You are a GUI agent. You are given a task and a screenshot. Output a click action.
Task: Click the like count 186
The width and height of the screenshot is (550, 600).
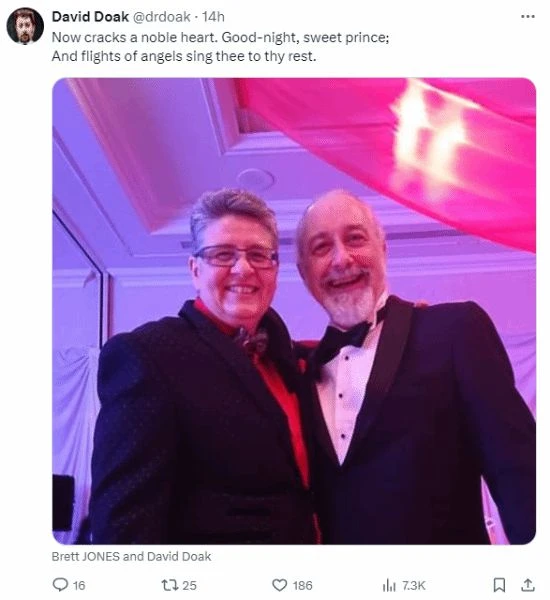(302, 585)
